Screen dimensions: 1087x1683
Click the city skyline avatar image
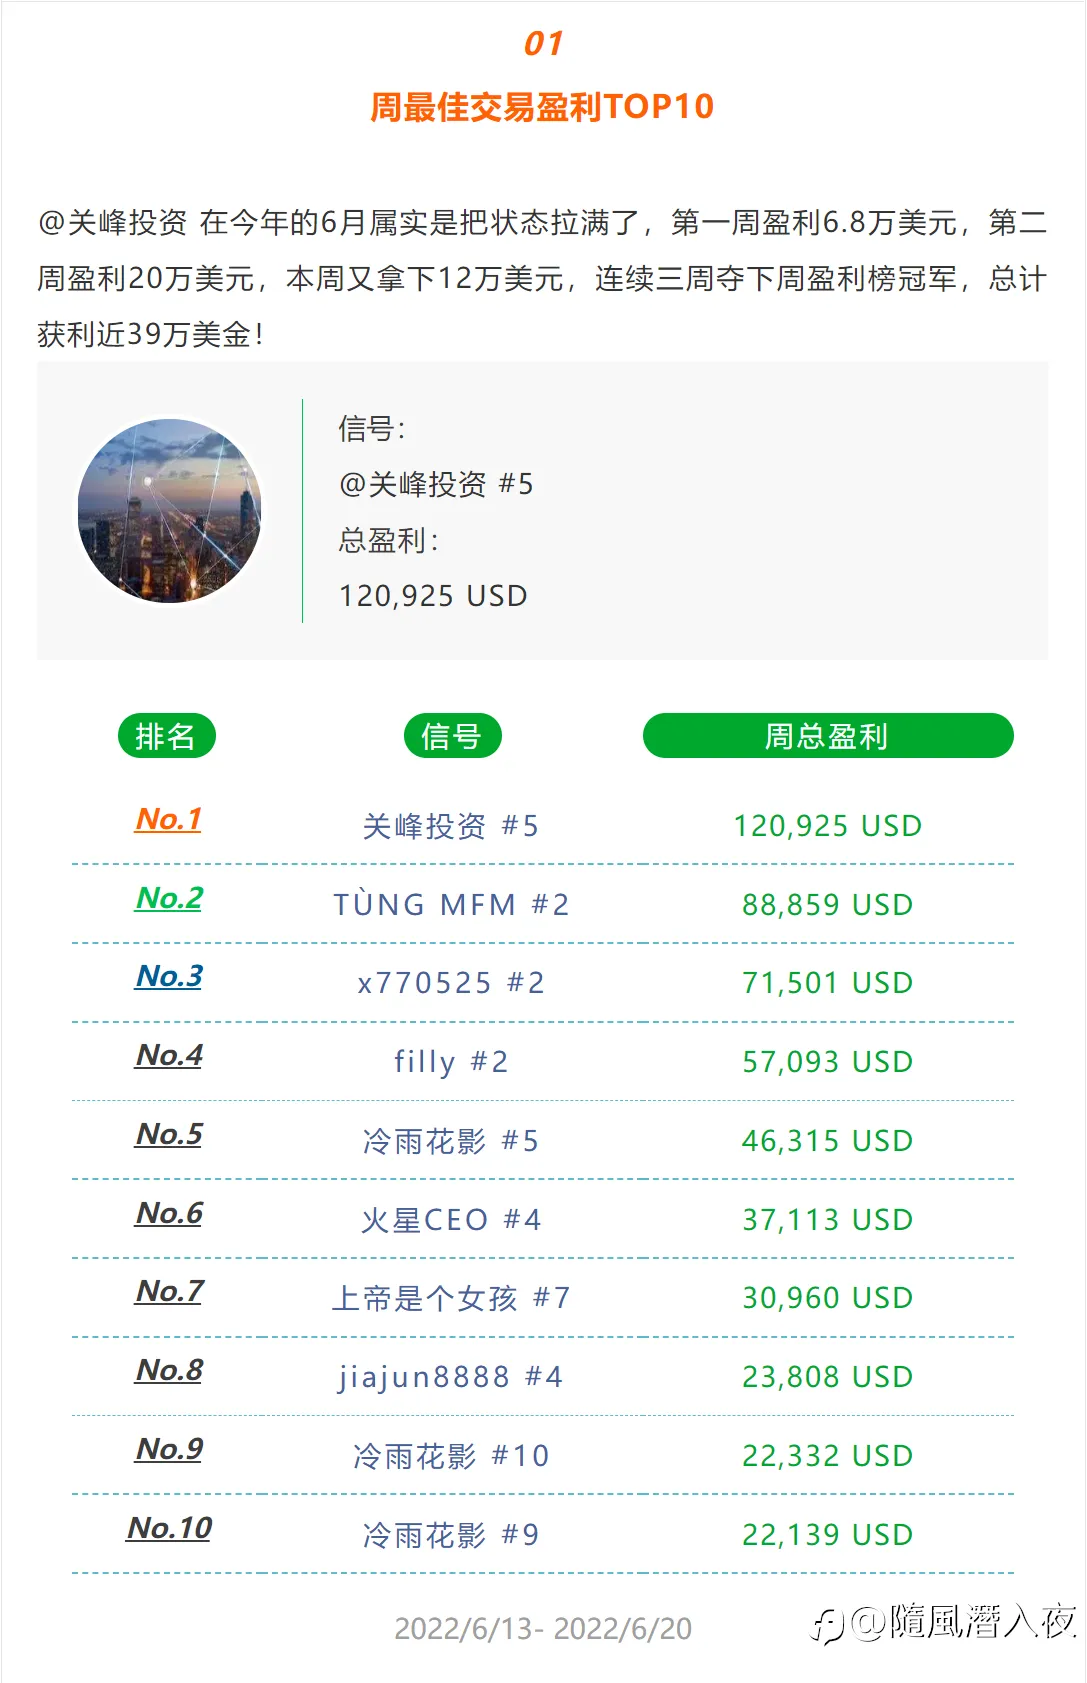coord(170,511)
